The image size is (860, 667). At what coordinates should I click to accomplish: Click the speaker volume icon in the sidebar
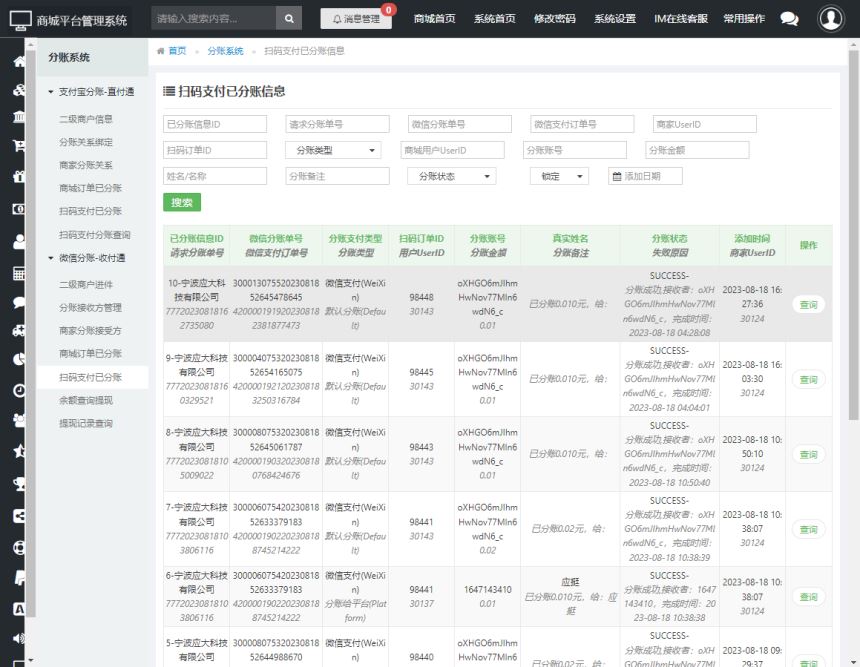(19, 638)
